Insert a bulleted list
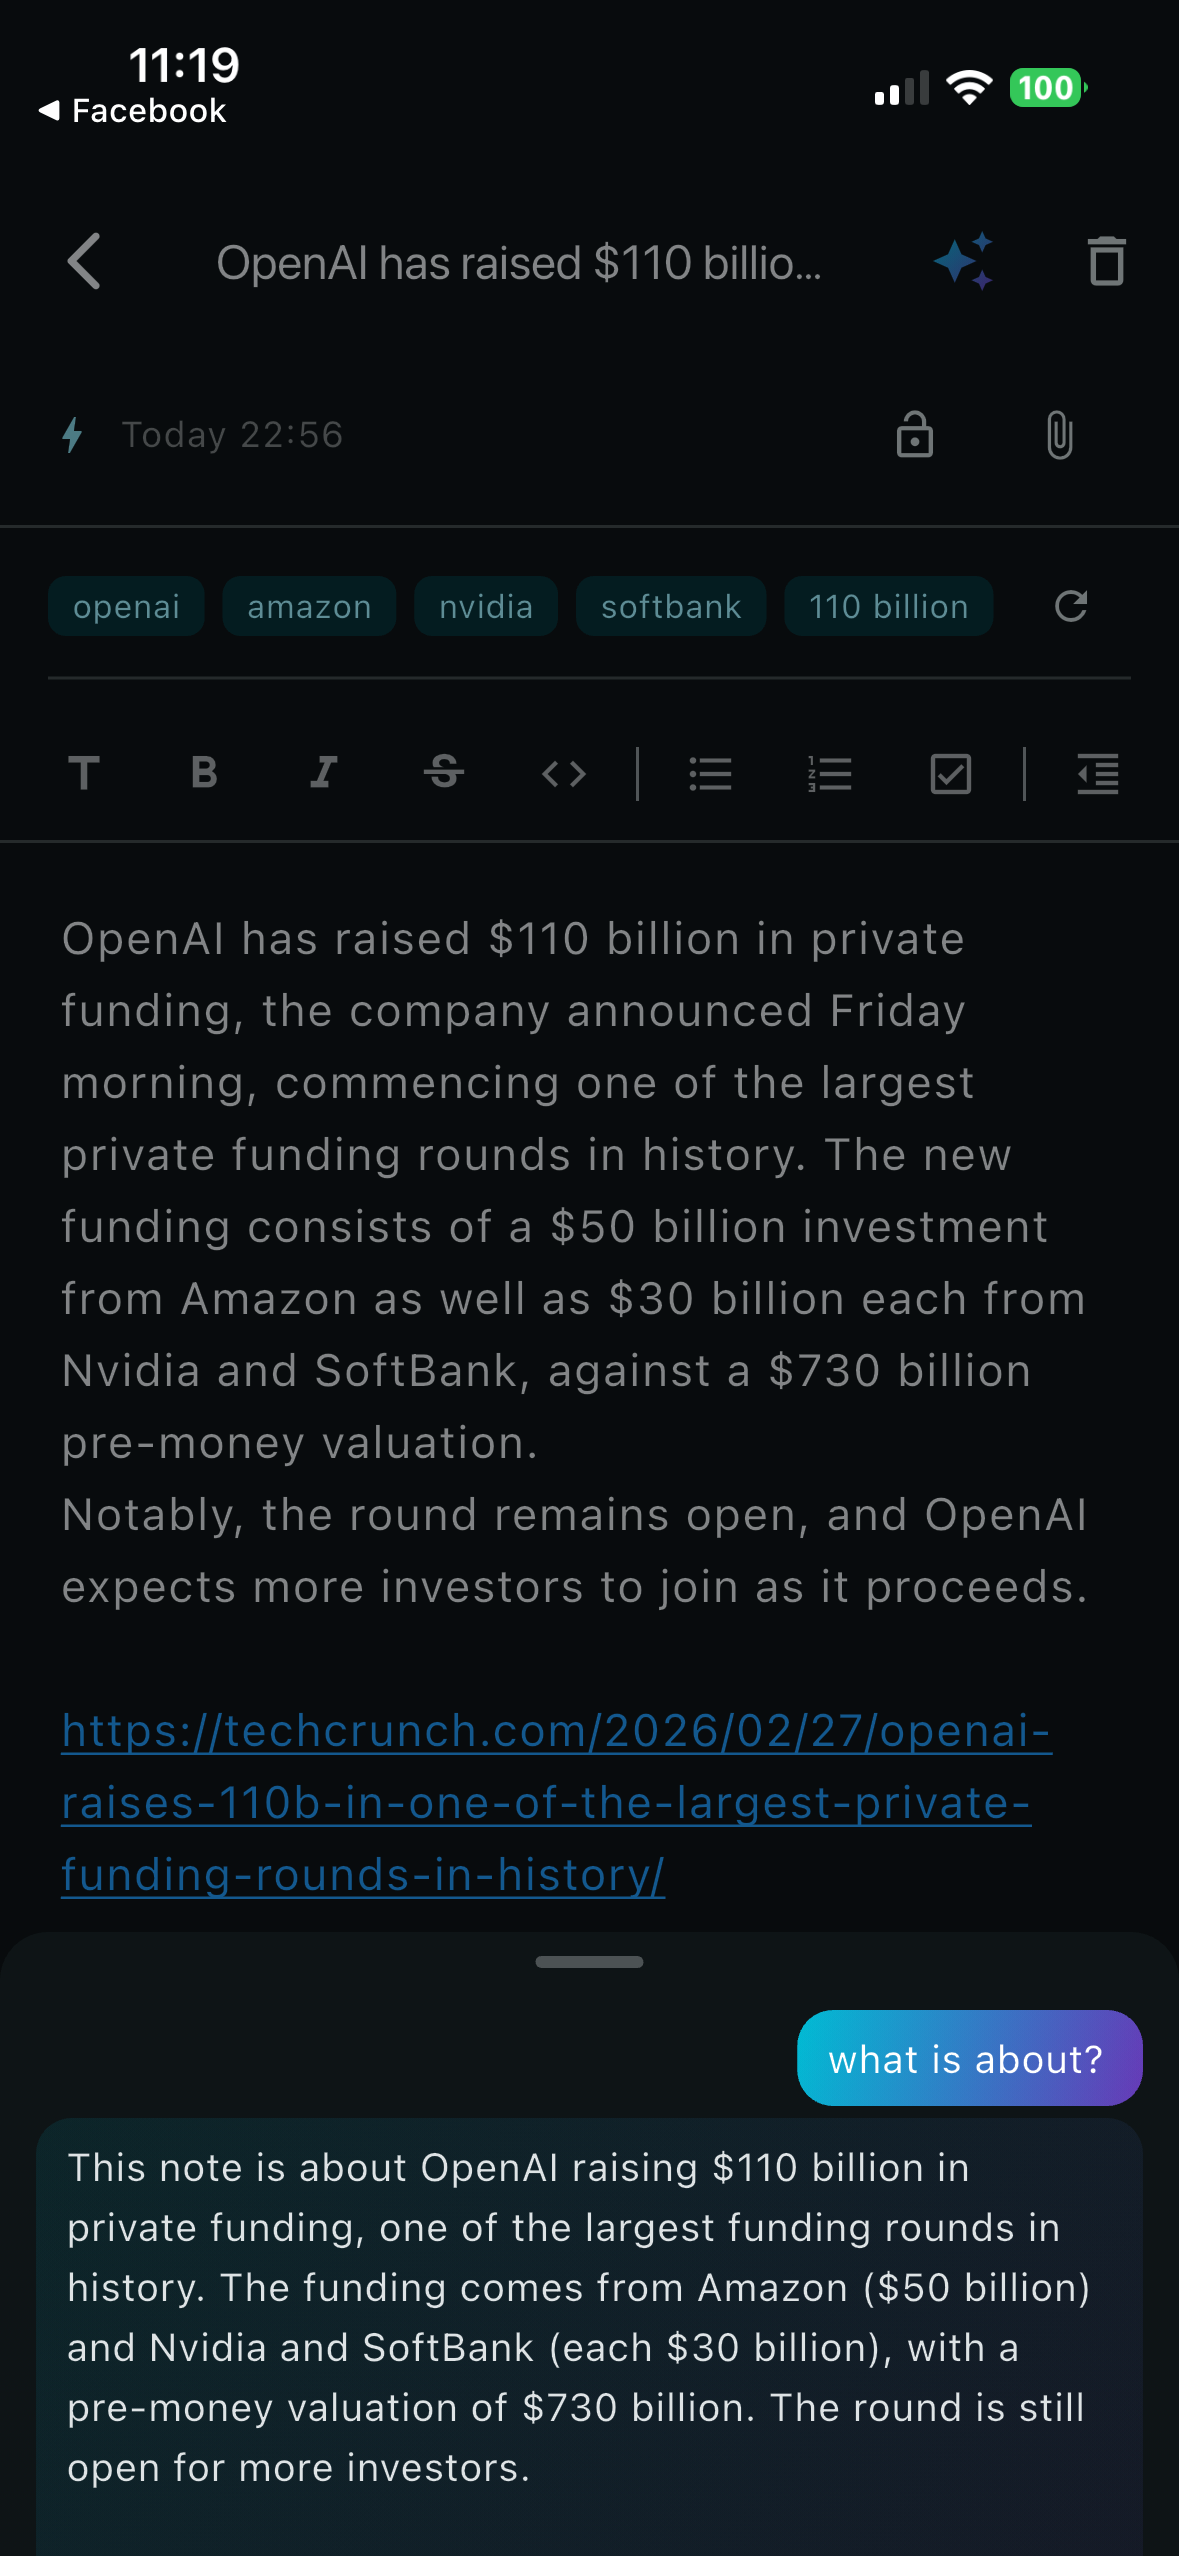 (711, 773)
